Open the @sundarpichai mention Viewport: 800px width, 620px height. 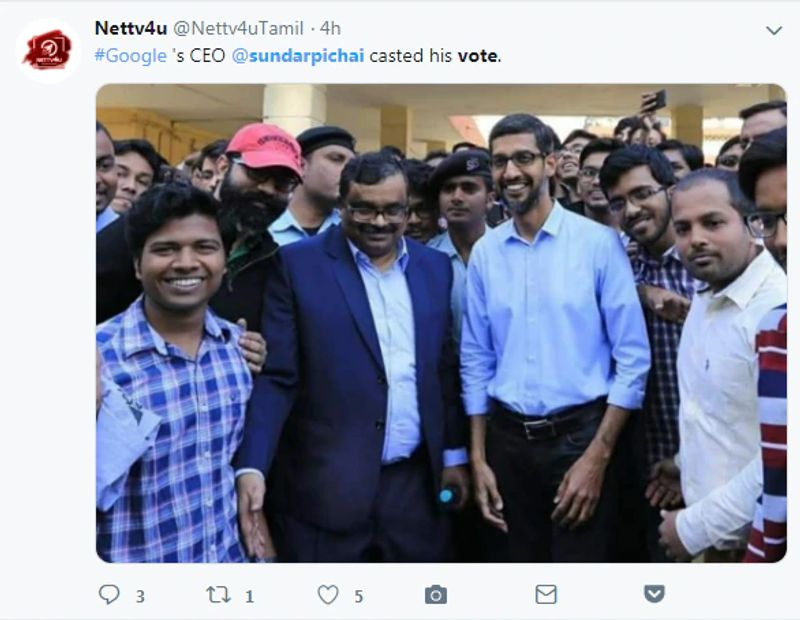click(x=298, y=56)
